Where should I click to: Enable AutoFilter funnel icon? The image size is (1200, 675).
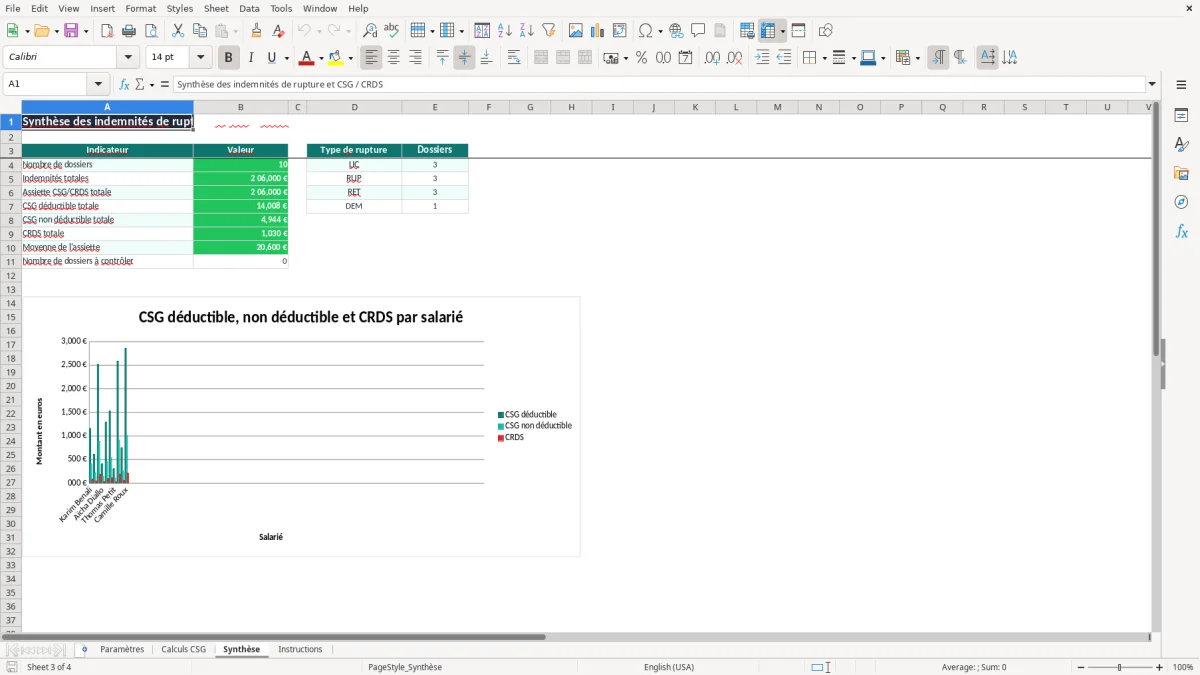[549, 31]
